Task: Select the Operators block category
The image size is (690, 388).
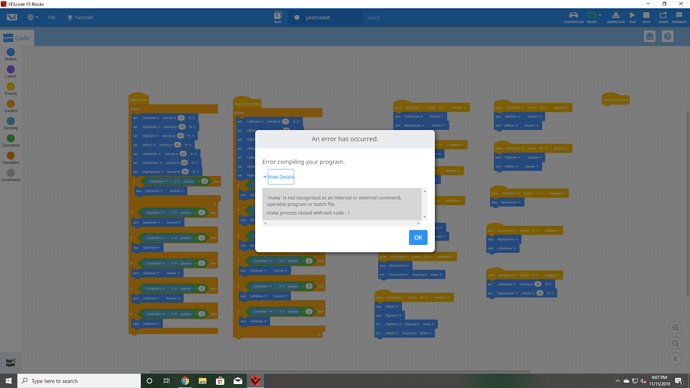Action: pyautogui.click(x=11, y=141)
